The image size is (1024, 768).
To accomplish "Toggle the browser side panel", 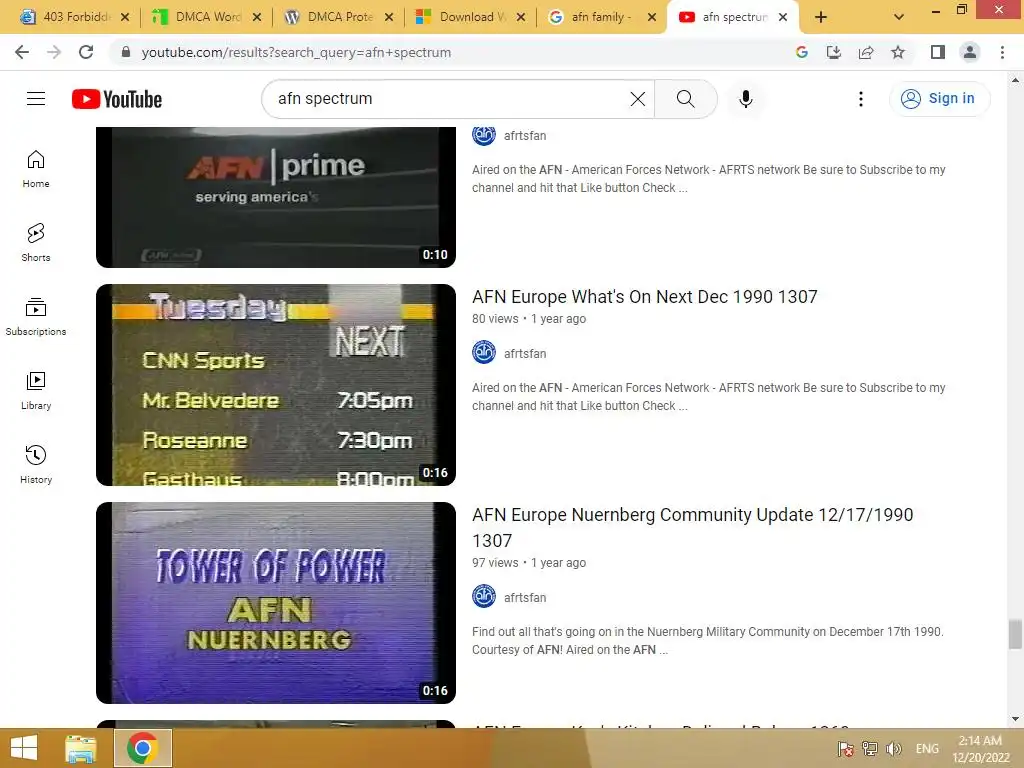I will 938,52.
